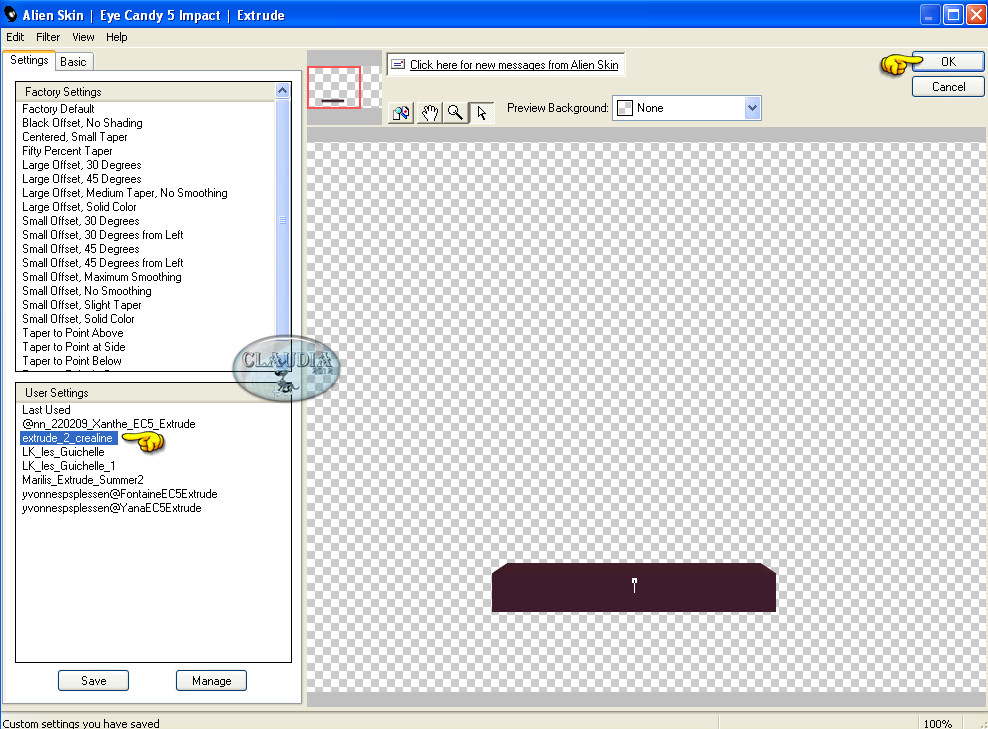Select 'Large Offset, 30 Degrees' preset
This screenshot has height=729, width=988.
point(82,165)
